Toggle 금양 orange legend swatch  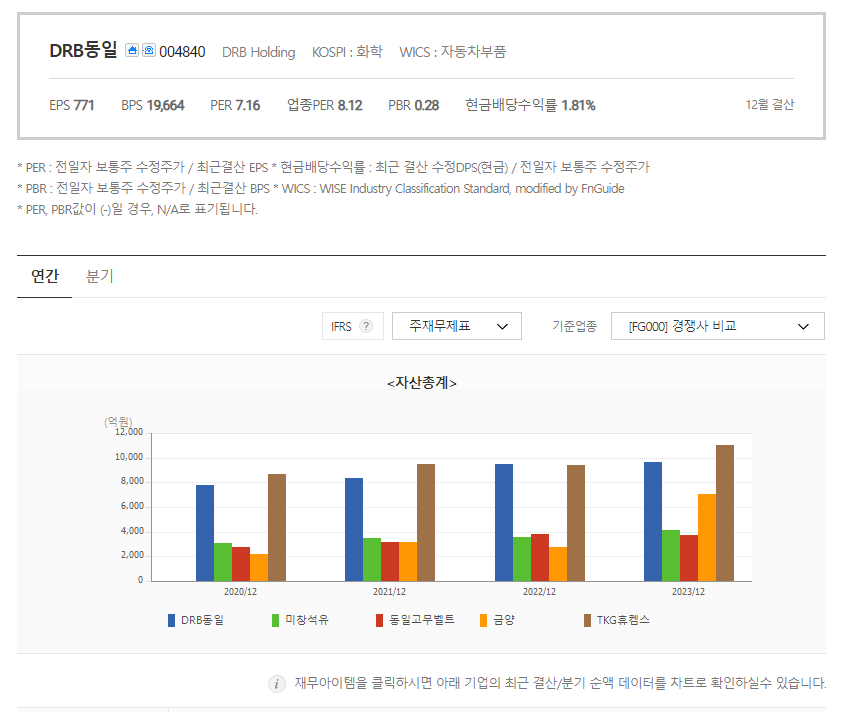click(x=484, y=620)
